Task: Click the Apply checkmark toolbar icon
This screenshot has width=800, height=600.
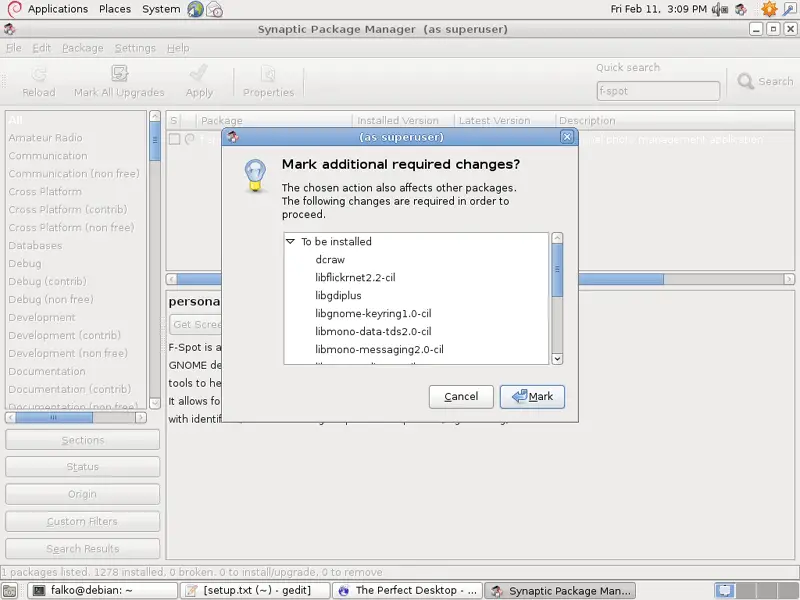Action: [199, 74]
